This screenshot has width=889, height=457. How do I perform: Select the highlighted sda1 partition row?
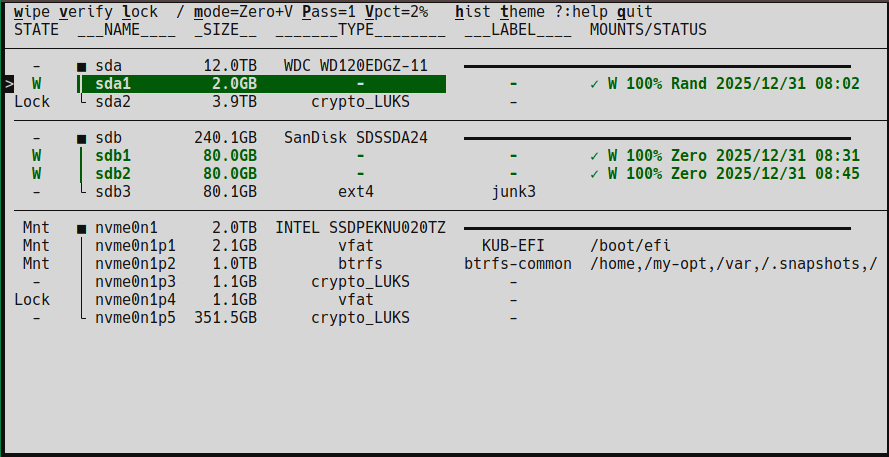(260, 84)
